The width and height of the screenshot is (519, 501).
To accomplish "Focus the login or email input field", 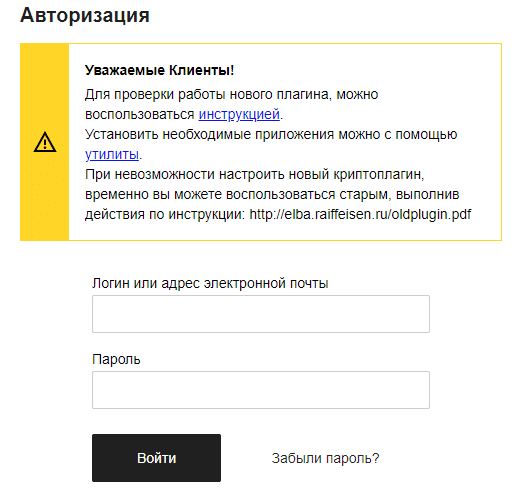I will point(261,314).
